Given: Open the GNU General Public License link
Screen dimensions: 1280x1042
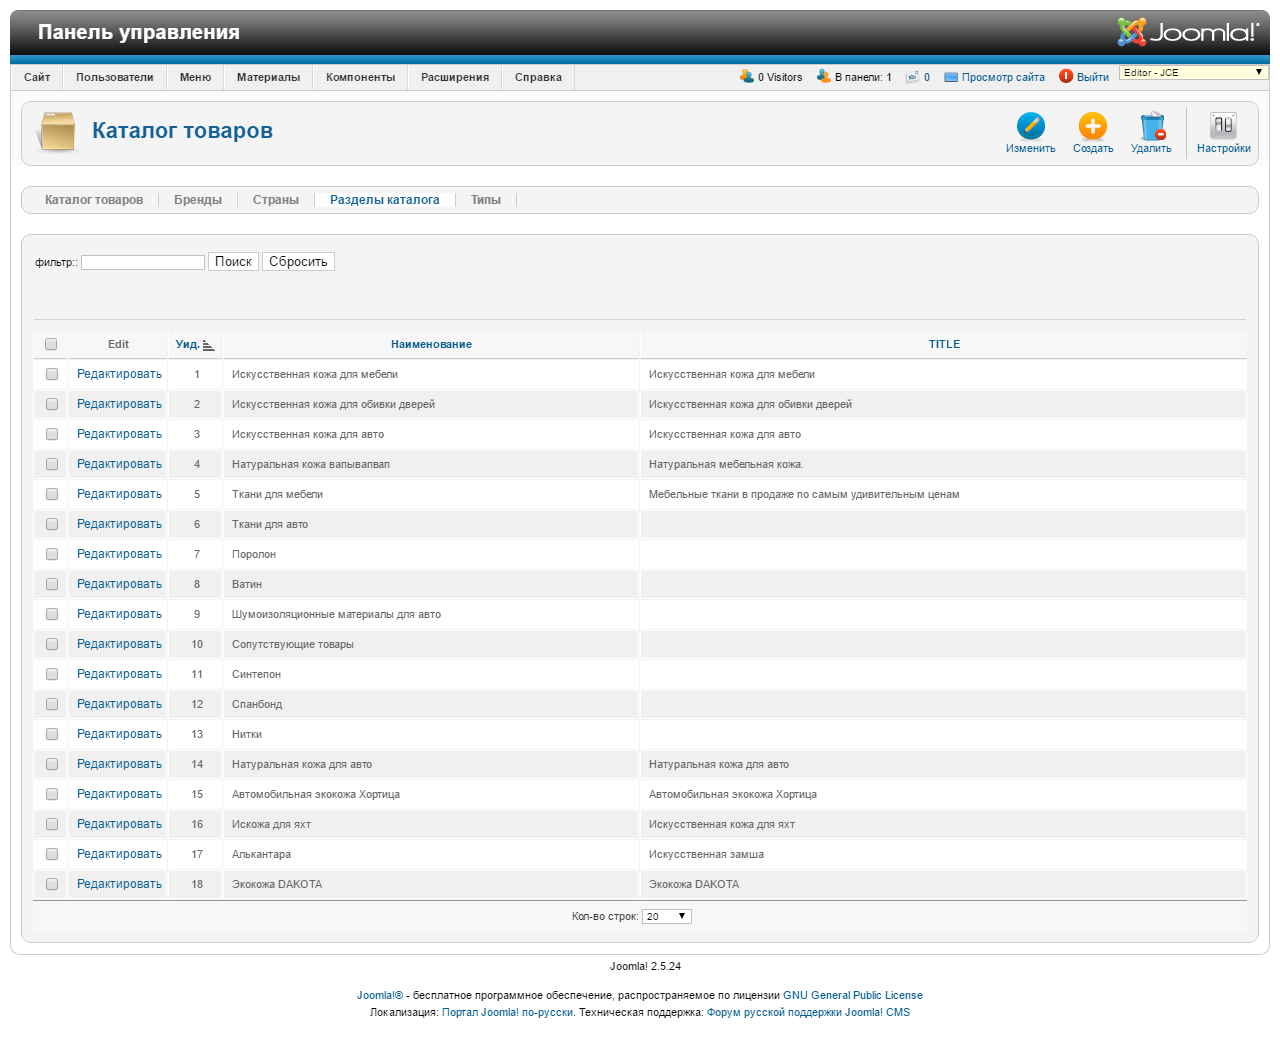Looking at the screenshot, I should pyautogui.click(x=853, y=995).
